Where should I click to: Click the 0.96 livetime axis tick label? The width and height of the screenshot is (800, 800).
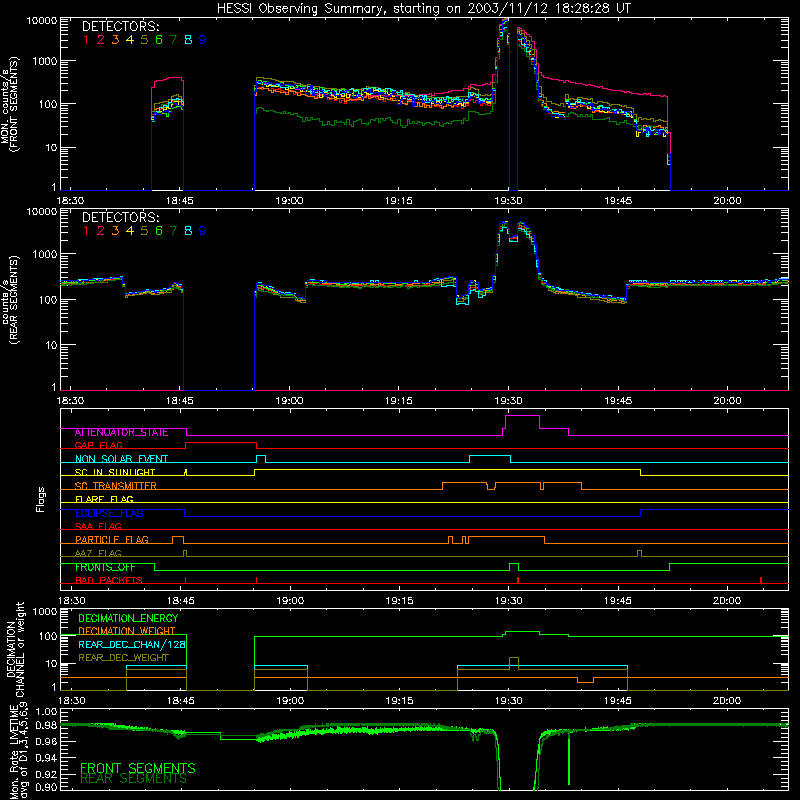pos(46,741)
